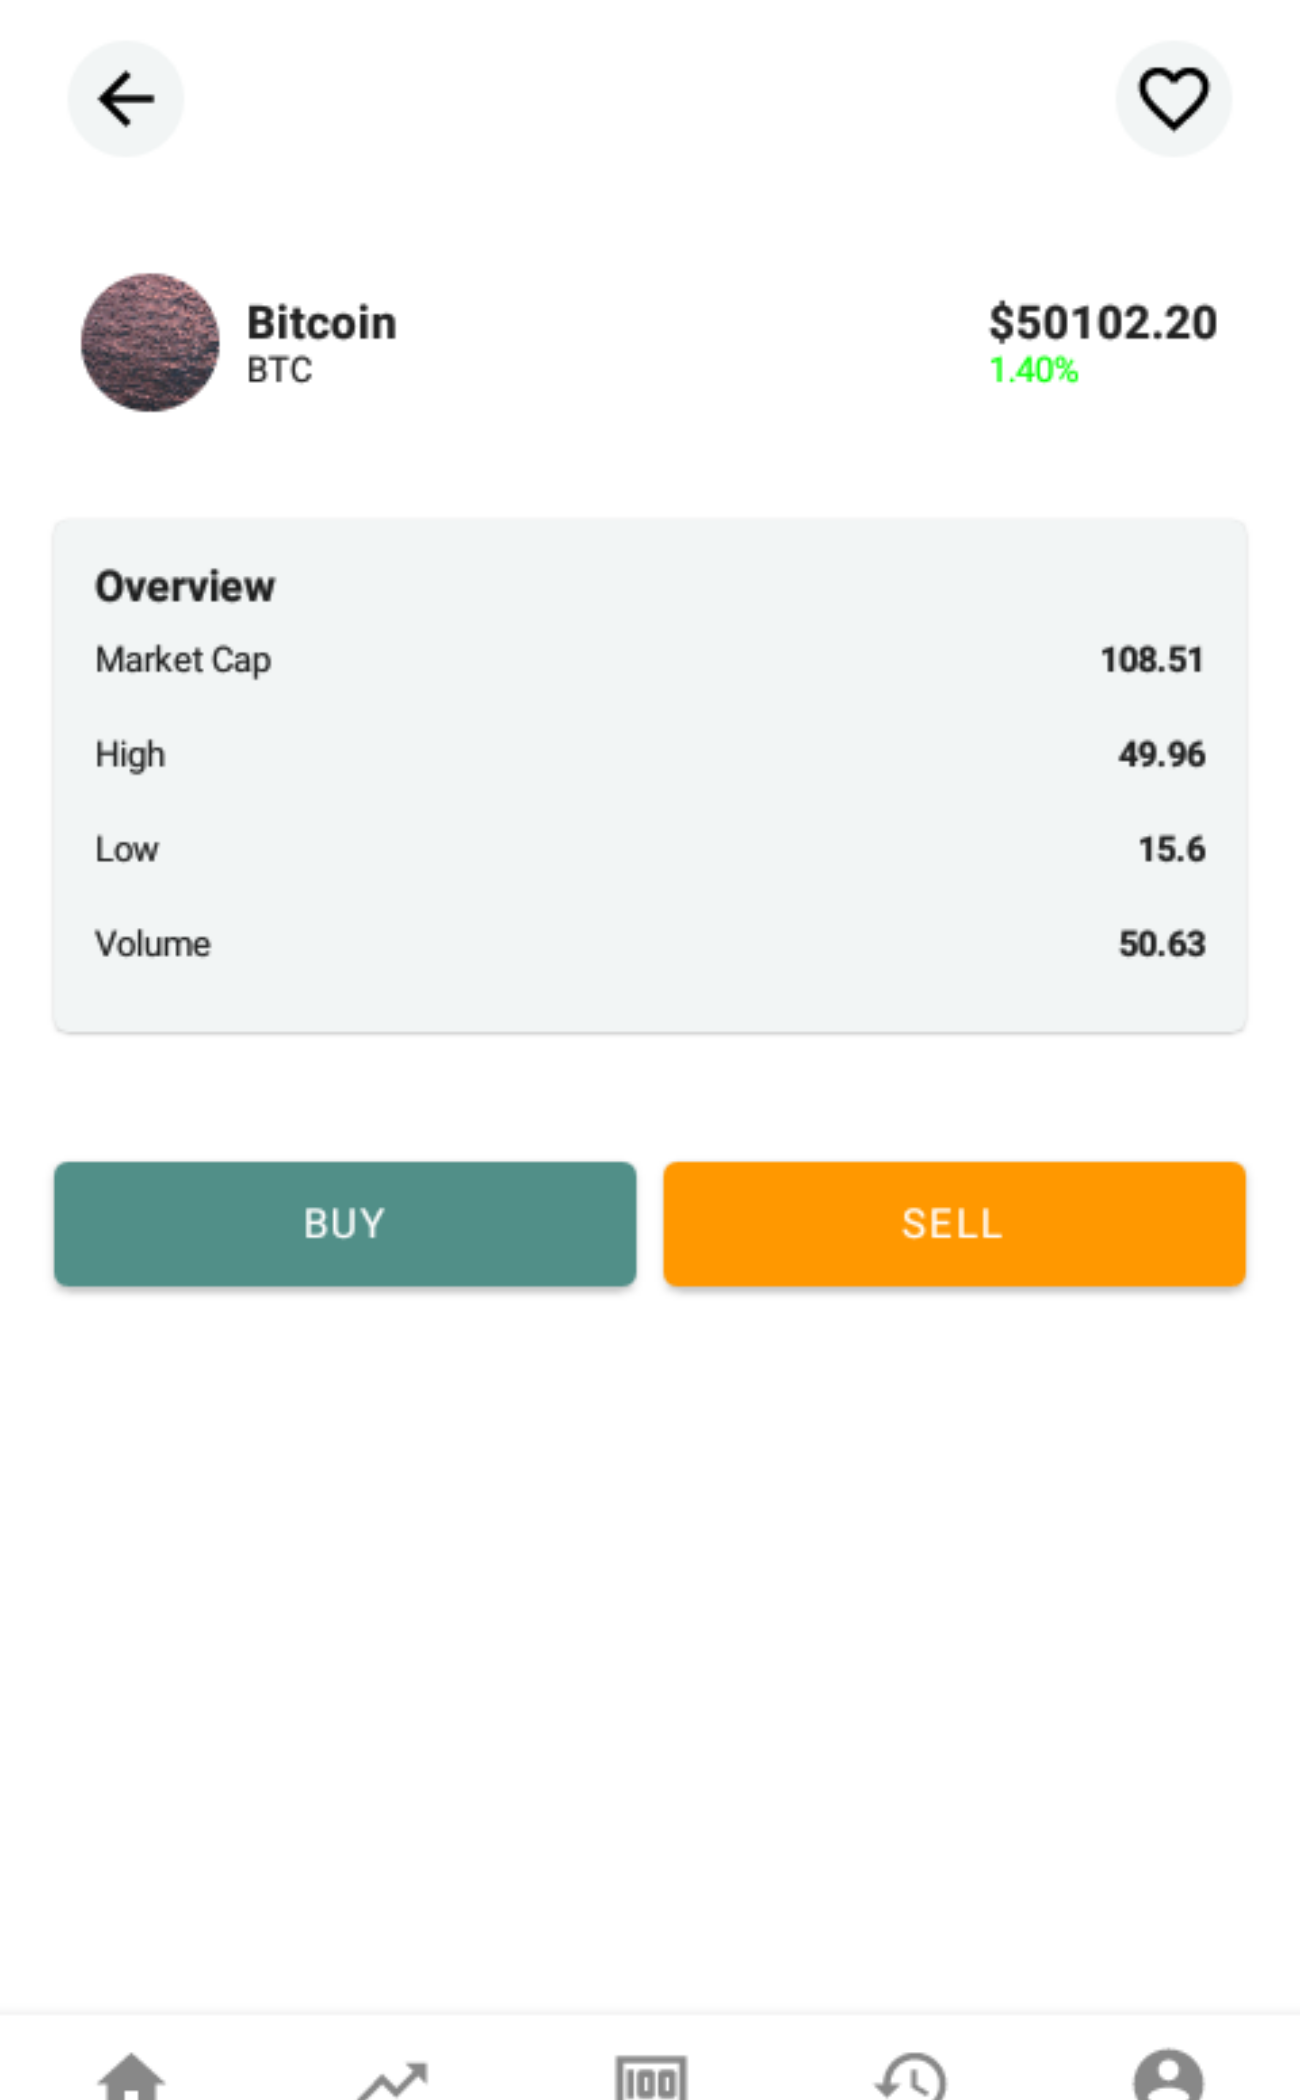Open the money bill tab in bottom bar

(651, 2078)
